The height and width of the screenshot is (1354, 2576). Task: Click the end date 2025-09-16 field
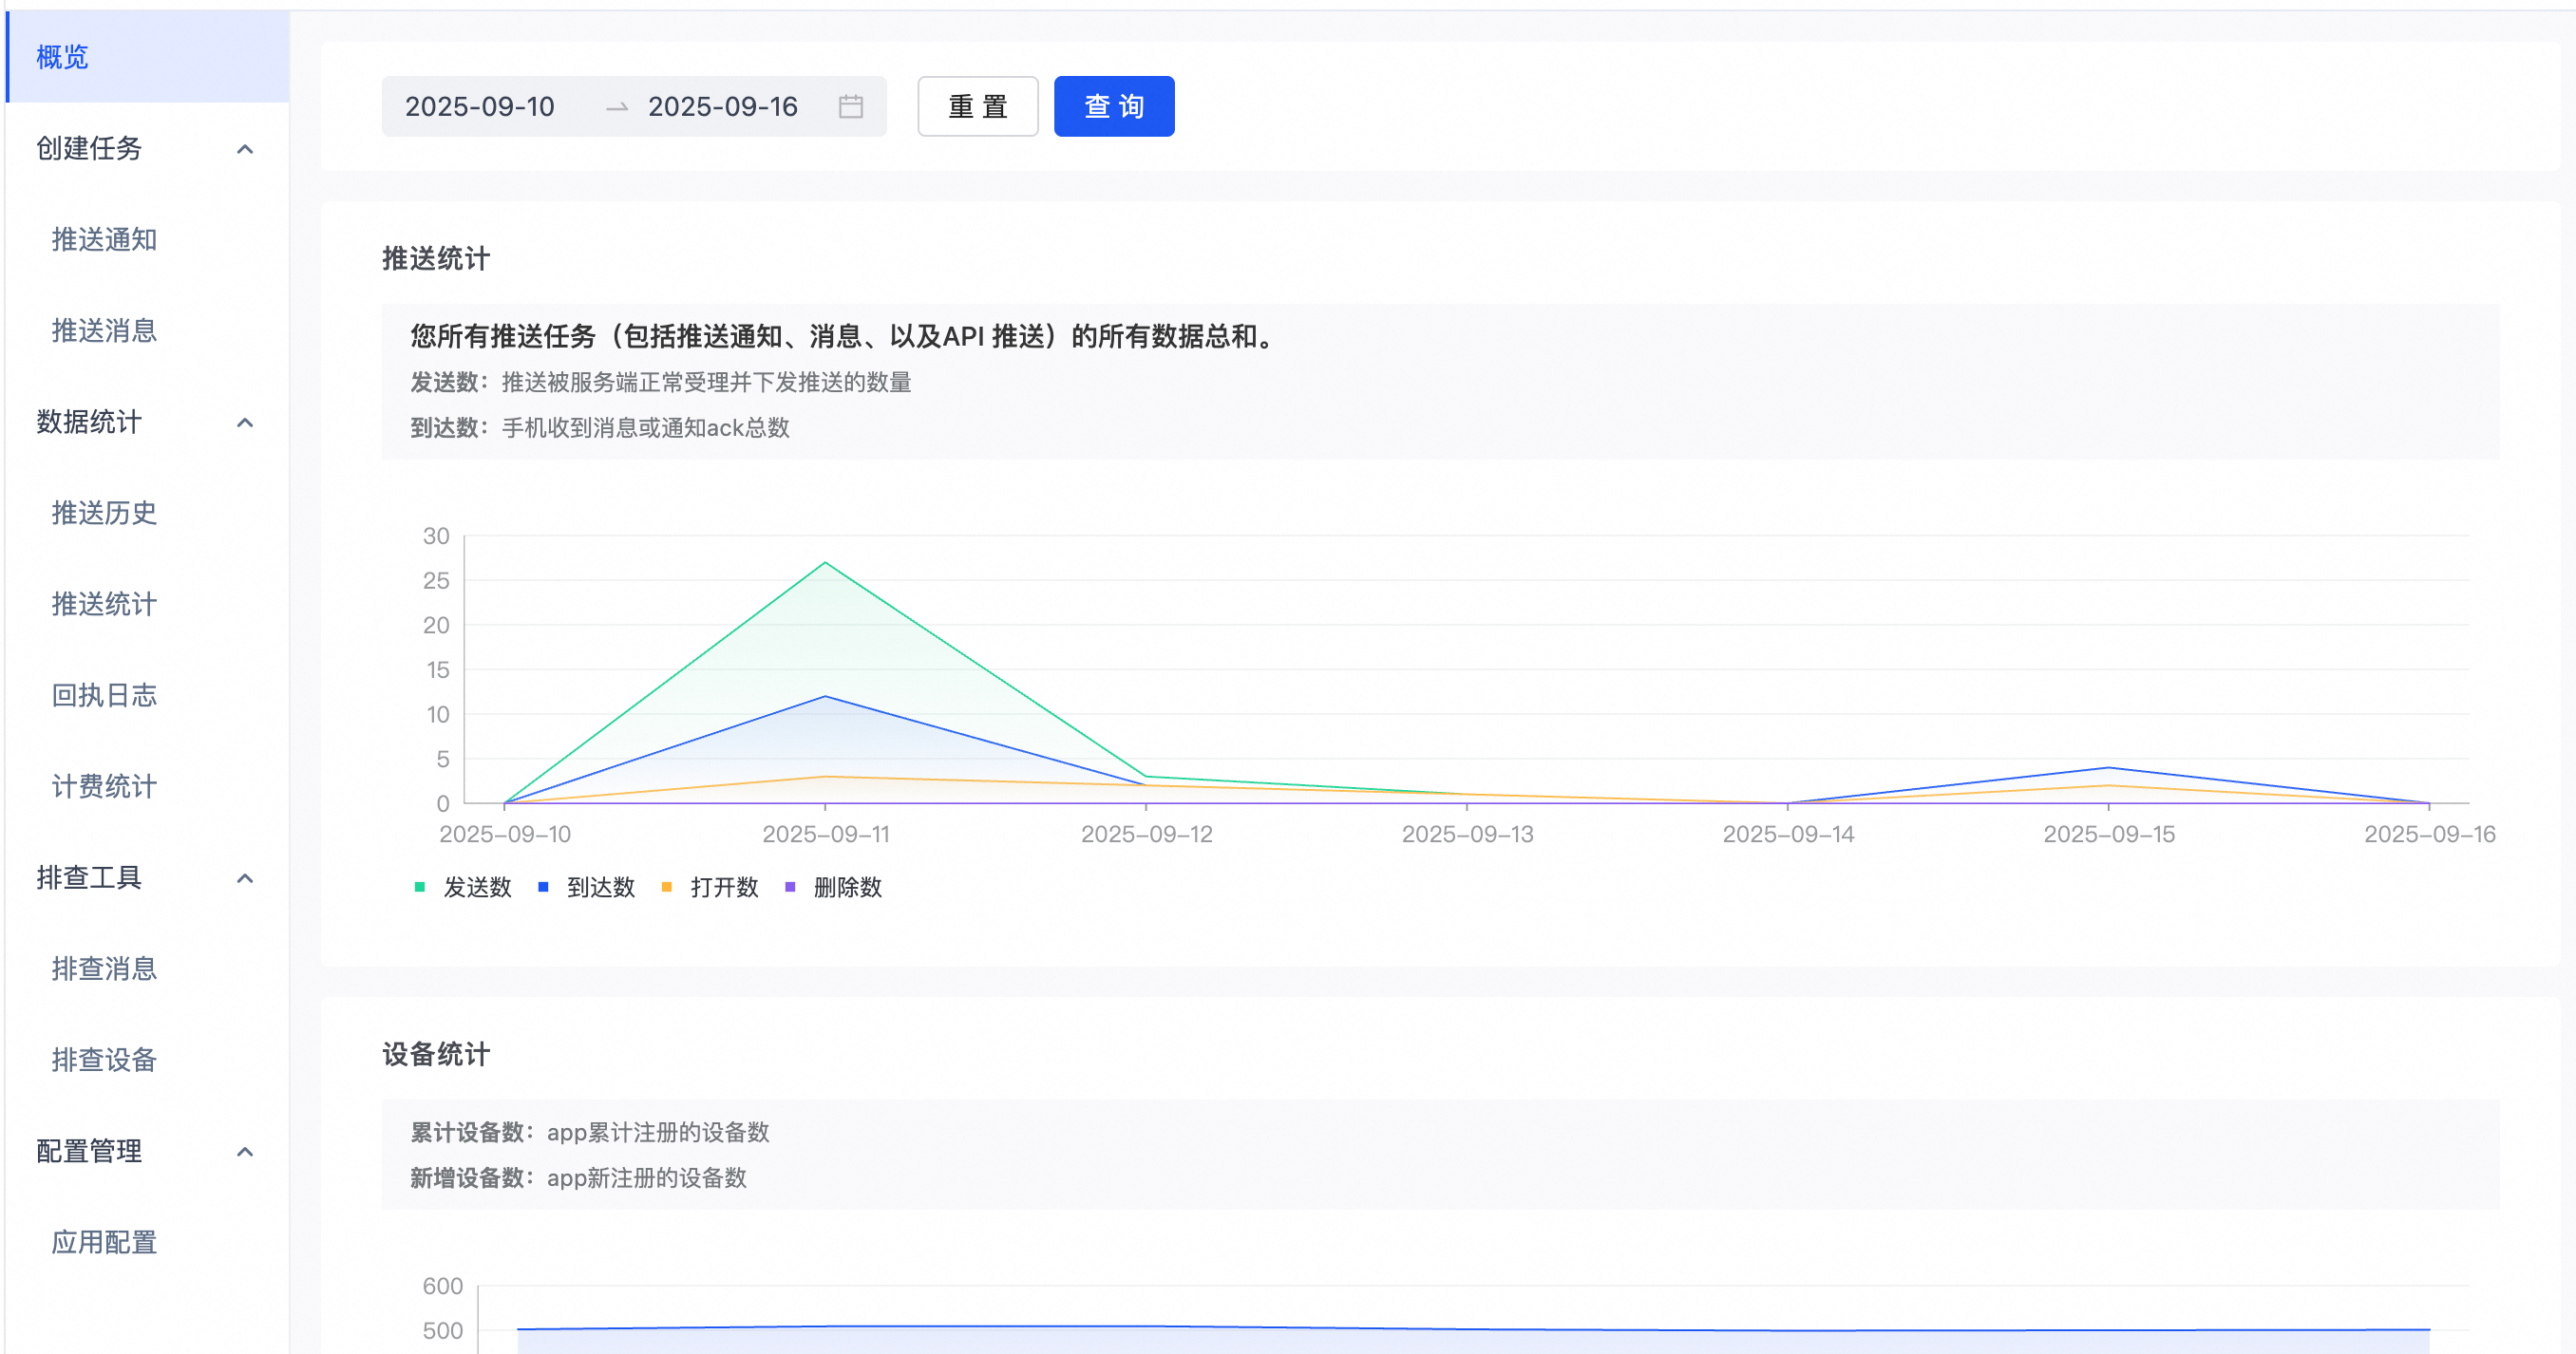click(722, 106)
